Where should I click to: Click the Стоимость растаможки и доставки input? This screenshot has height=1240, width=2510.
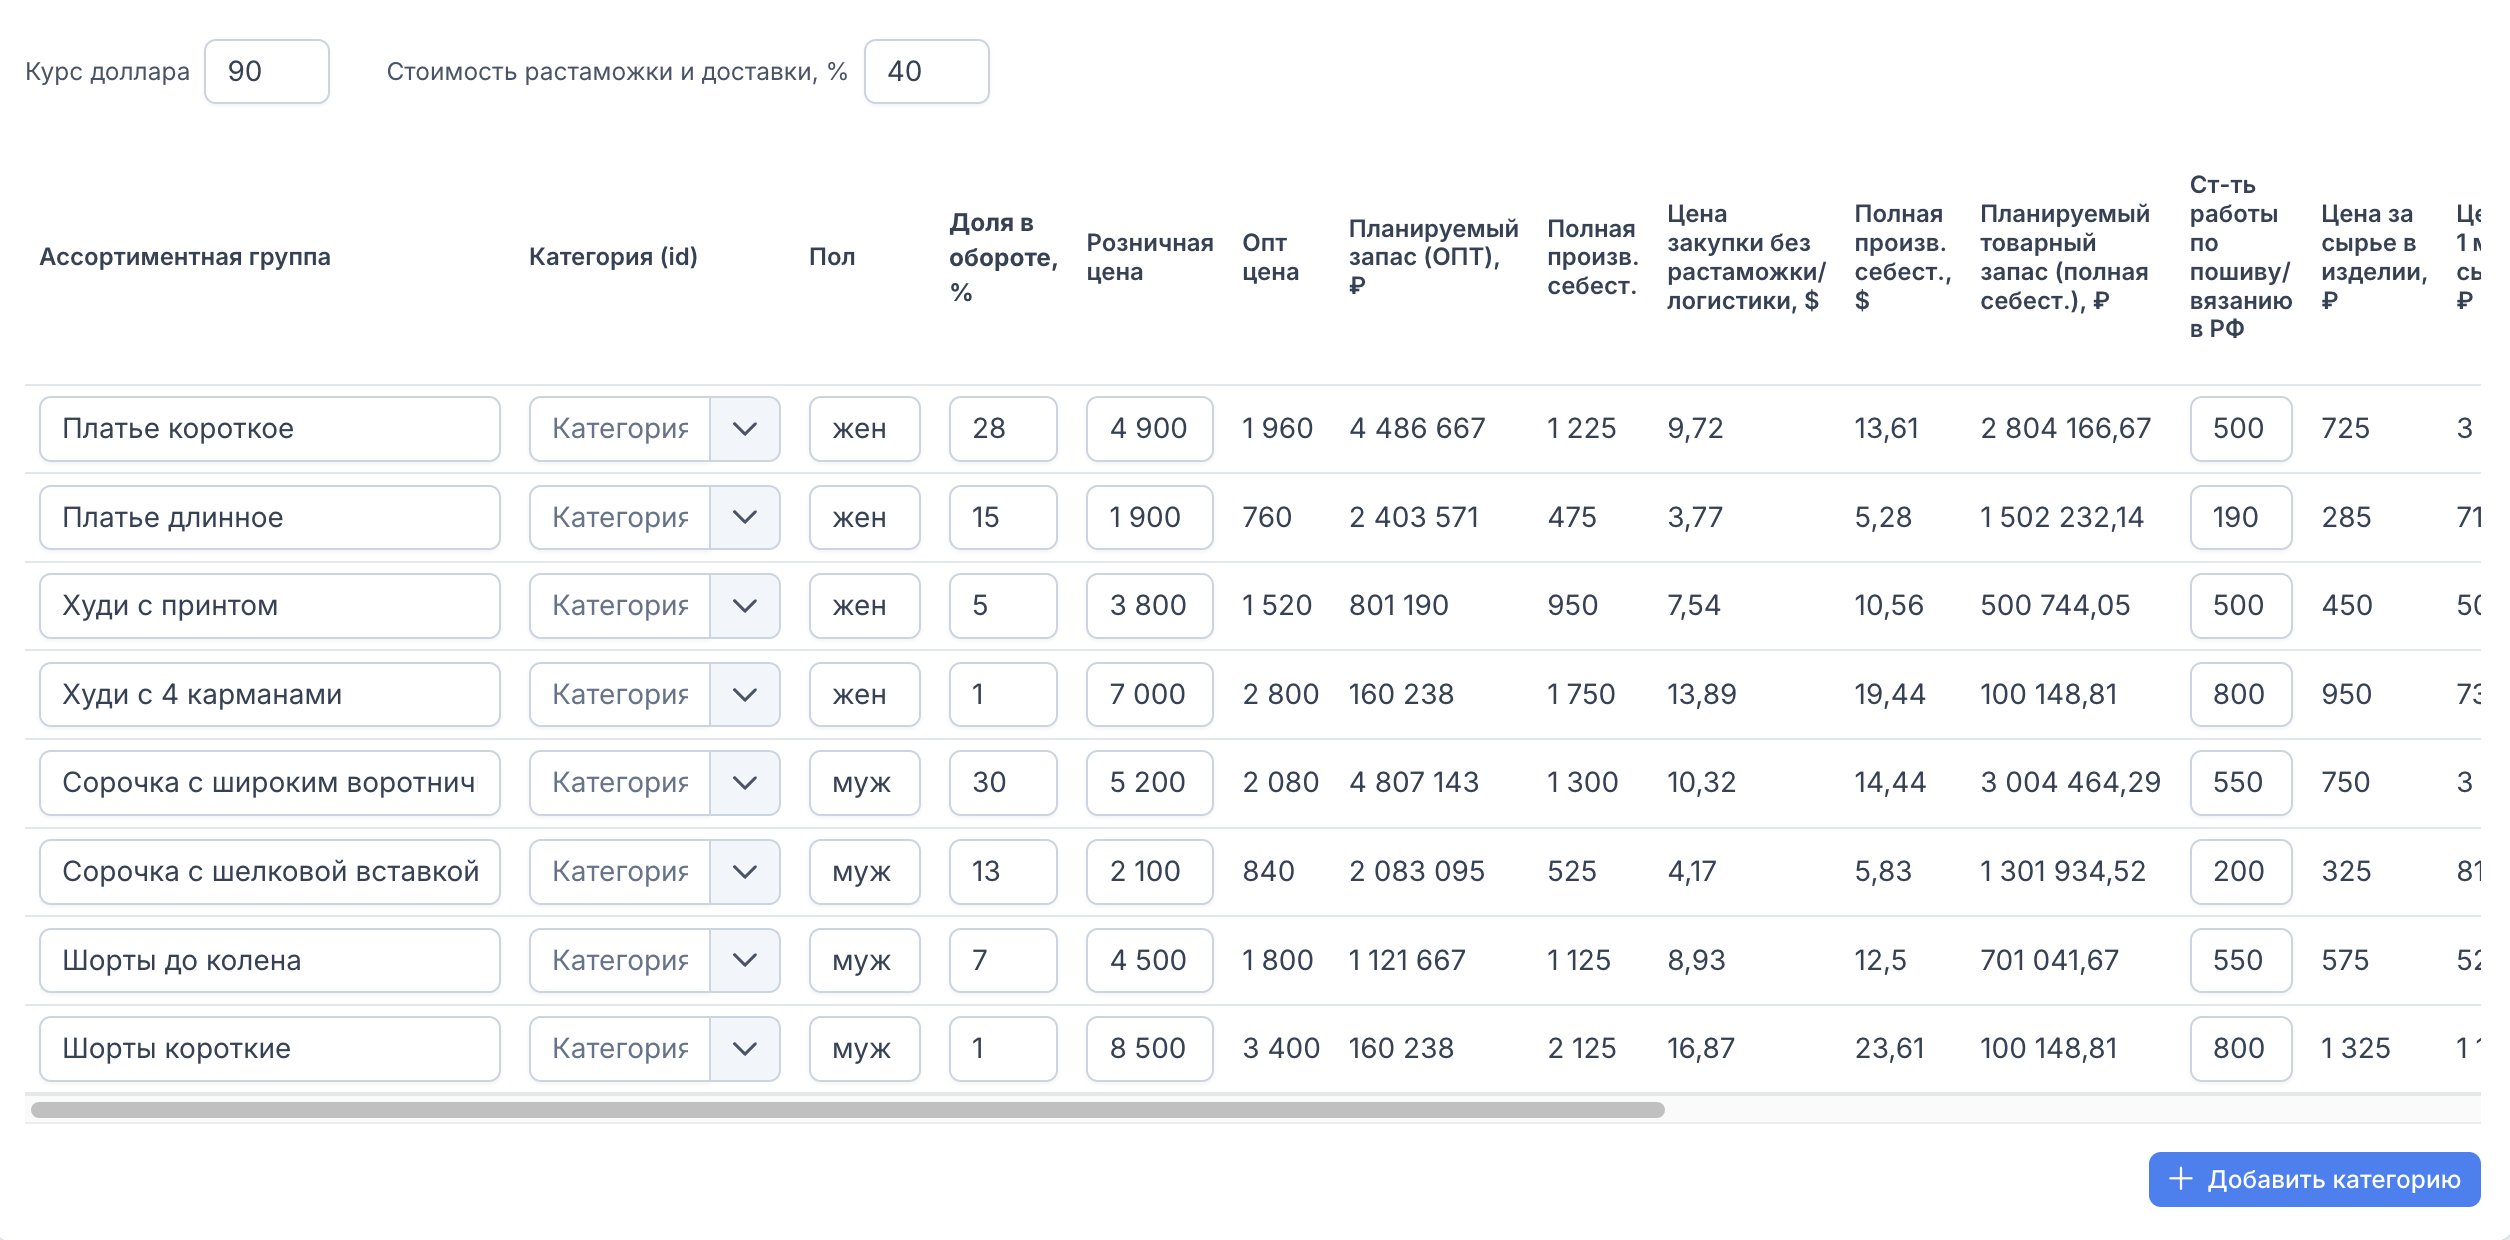pyautogui.click(x=926, y=72)
